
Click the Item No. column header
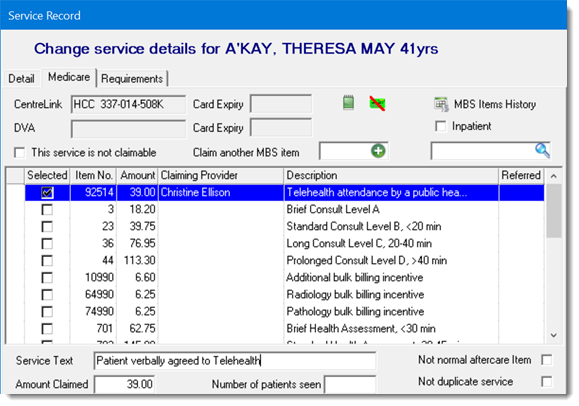click(x=93, y=175)
